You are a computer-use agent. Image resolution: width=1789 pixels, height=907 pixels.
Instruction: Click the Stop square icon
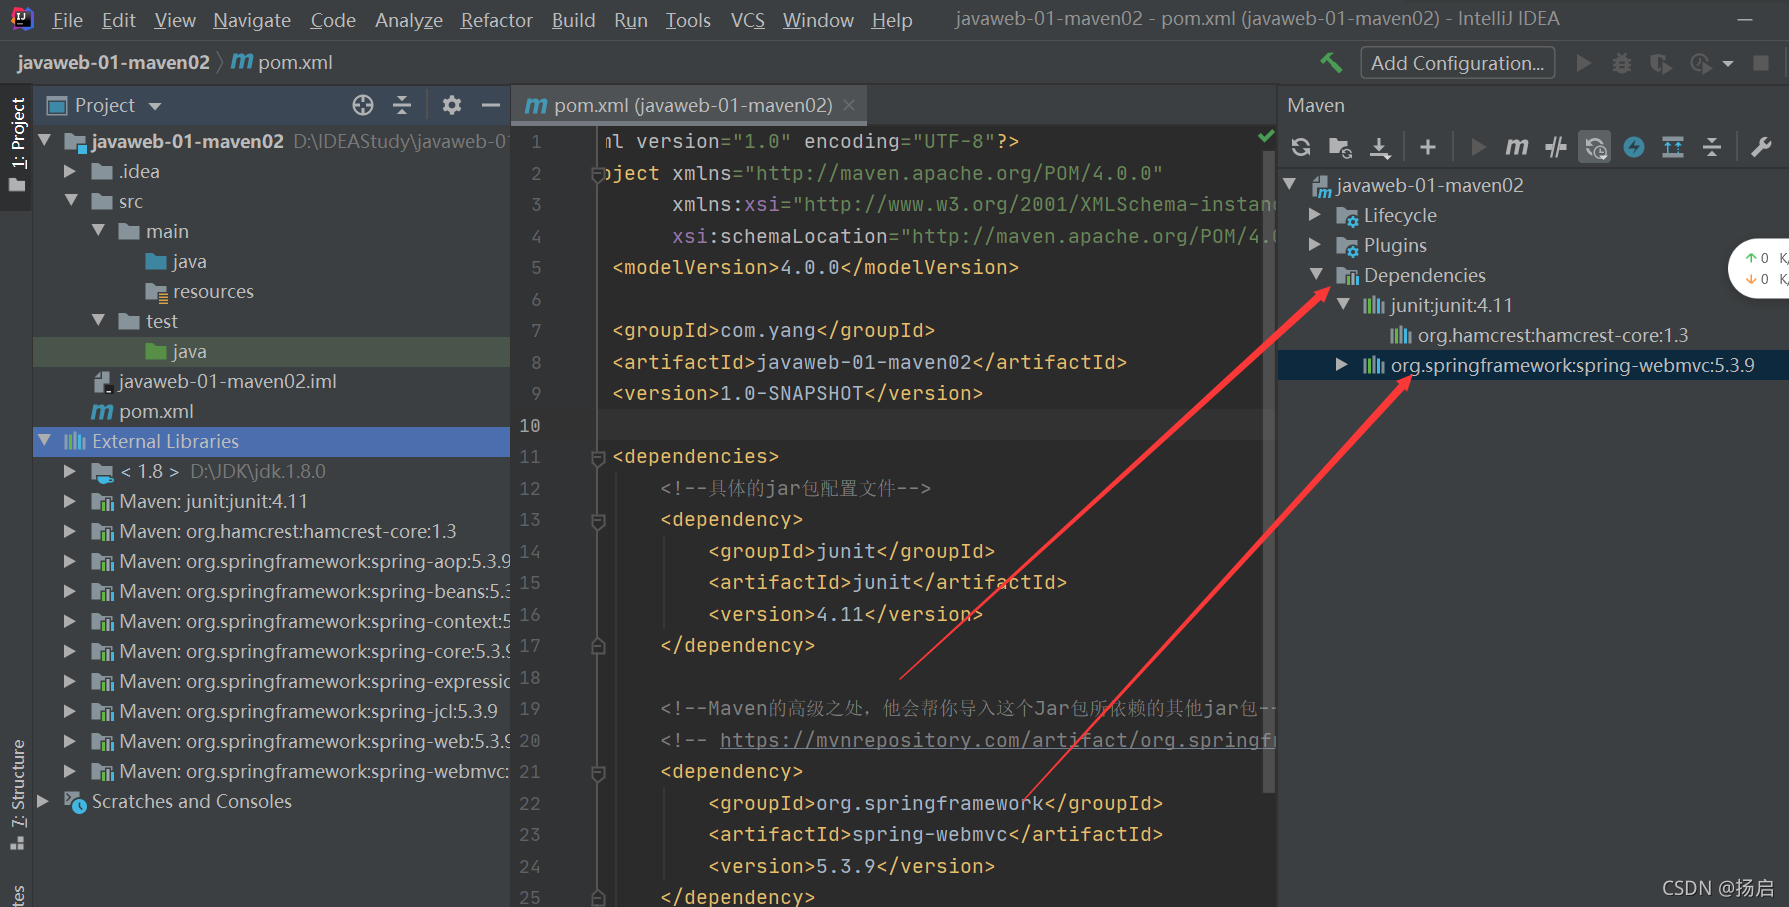coord(1761,63)
